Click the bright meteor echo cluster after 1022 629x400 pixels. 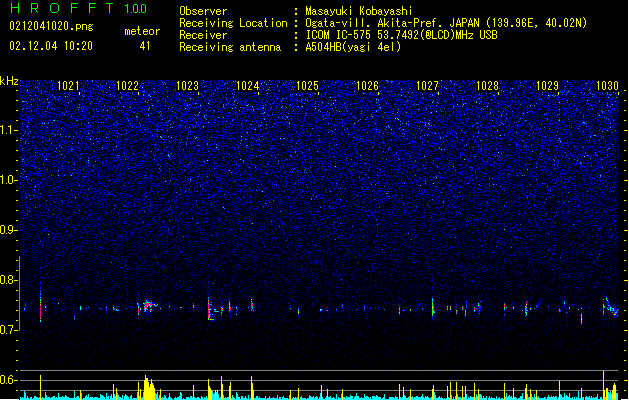coord(148,306)
